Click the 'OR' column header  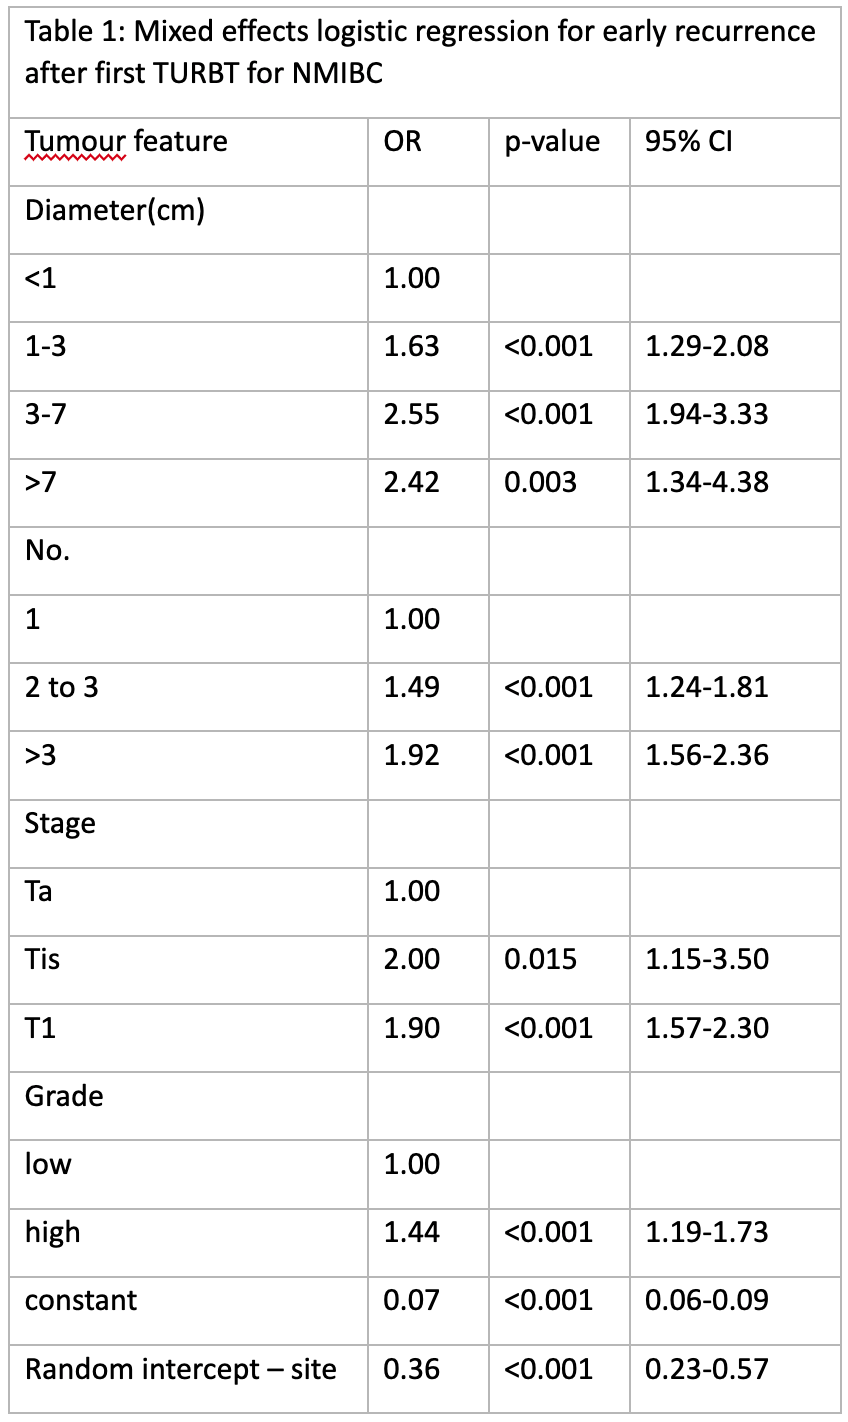point(403,141)
